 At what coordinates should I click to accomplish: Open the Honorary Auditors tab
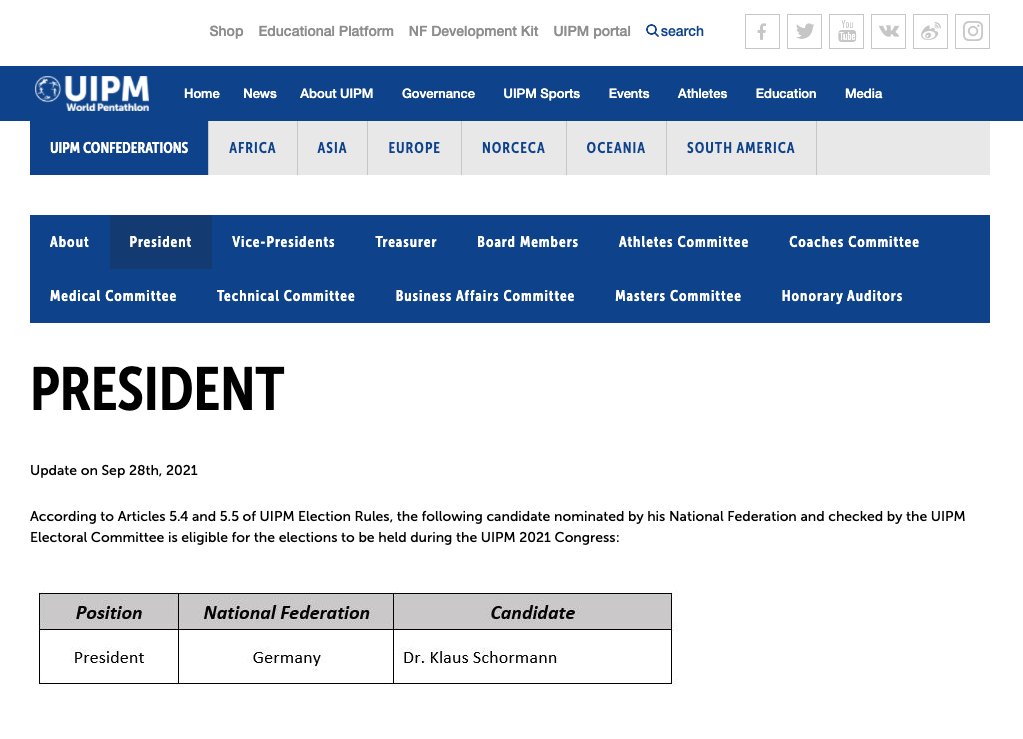(842, 296)
